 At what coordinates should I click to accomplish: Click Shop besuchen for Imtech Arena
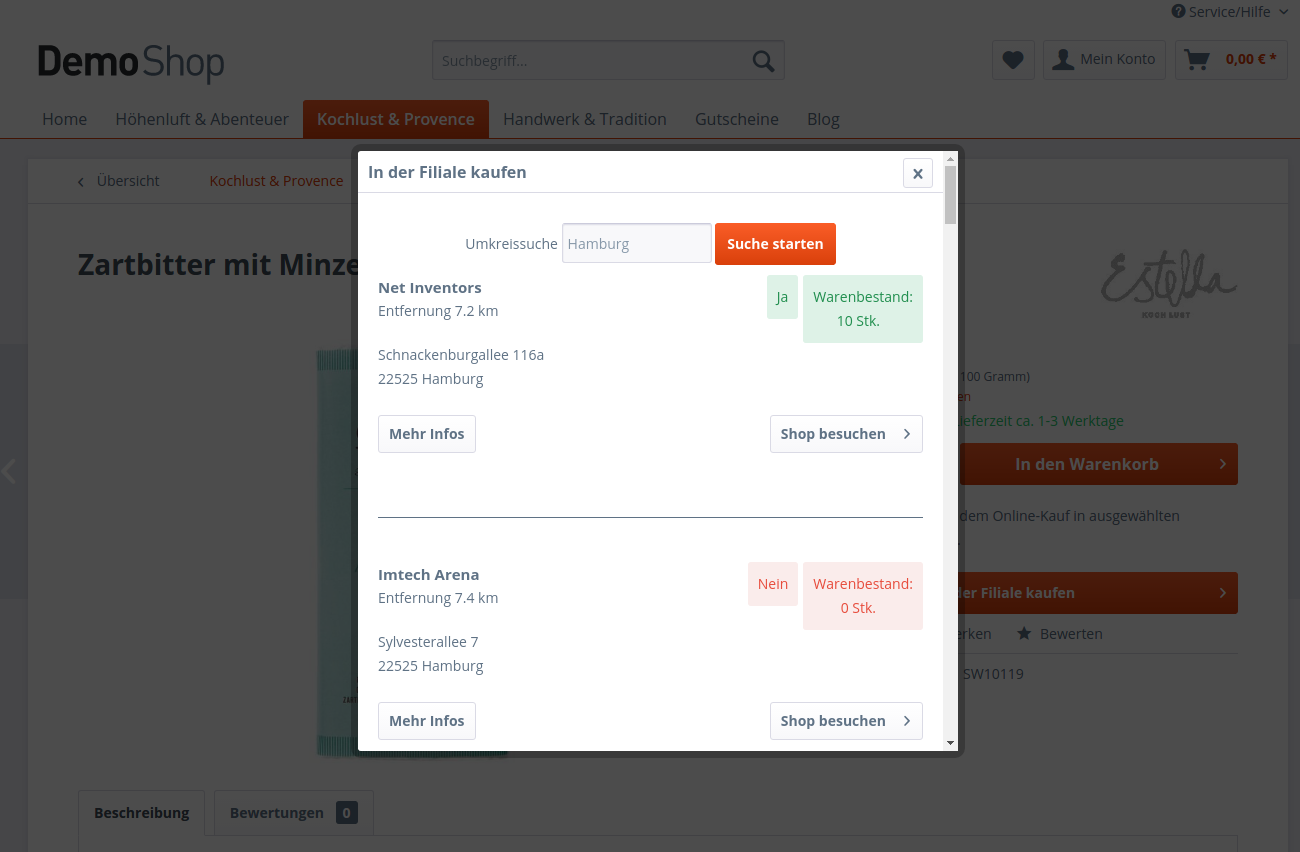(x=846, y=721)
